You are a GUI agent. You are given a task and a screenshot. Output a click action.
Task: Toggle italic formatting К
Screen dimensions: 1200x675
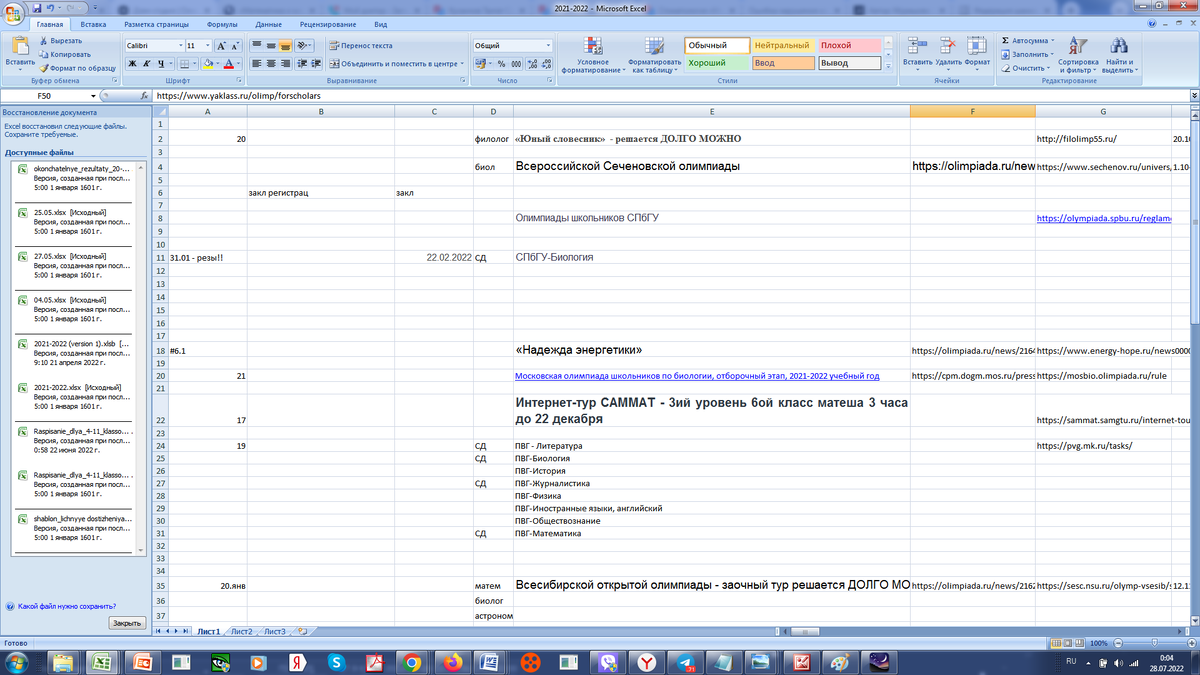click(x=145, y=63)
